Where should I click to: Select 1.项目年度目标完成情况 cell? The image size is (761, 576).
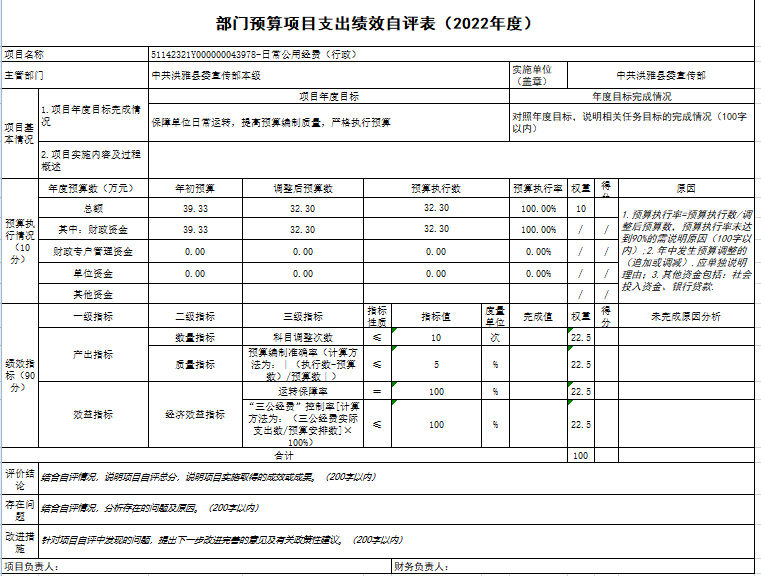click(x=94, y=115)
